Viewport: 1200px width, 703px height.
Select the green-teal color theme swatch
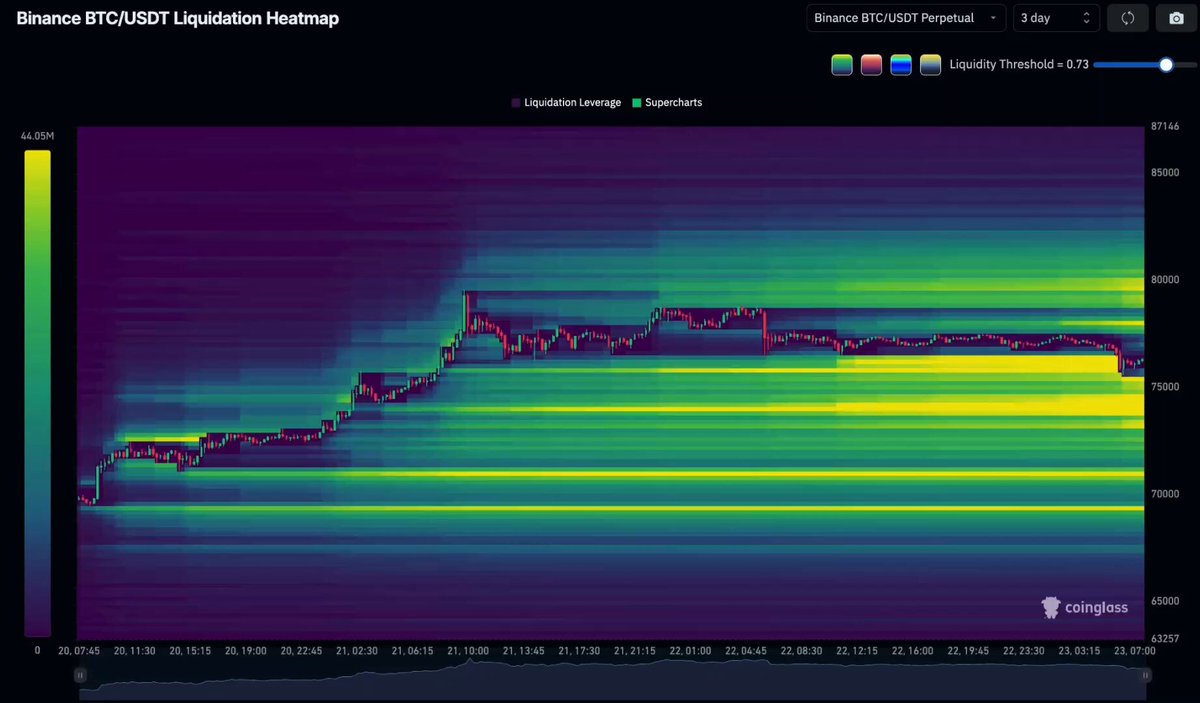click(x=841, y=65)
